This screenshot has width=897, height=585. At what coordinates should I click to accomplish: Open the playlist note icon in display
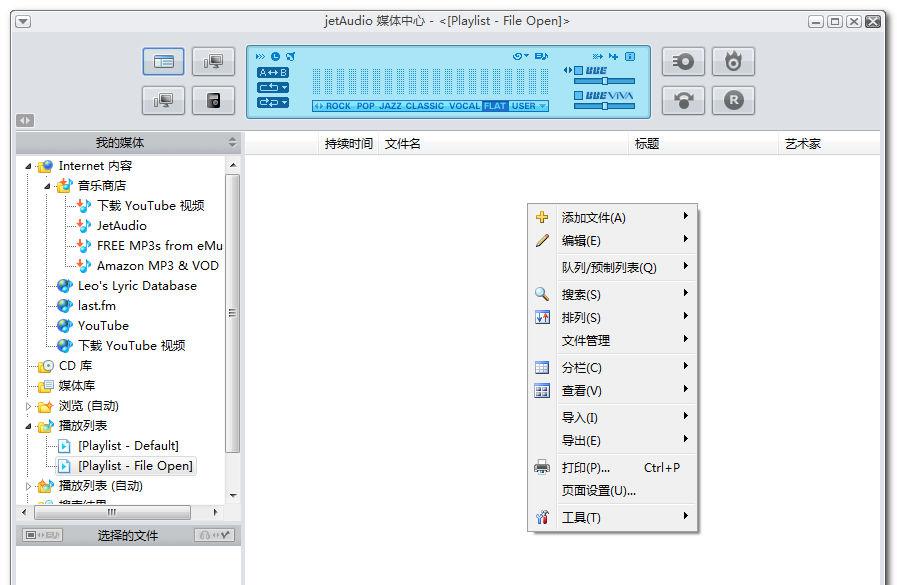pos(541,56)
